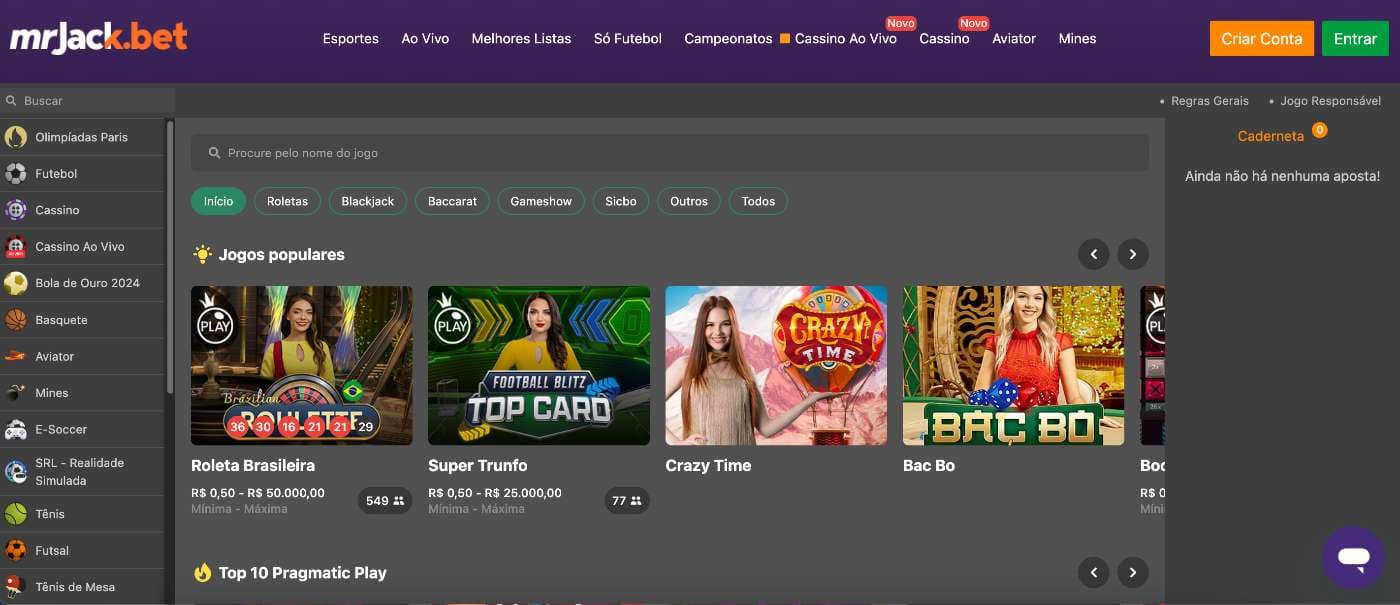
Task: Click the mrjack.bet logo
Action: tap(99, 37)
